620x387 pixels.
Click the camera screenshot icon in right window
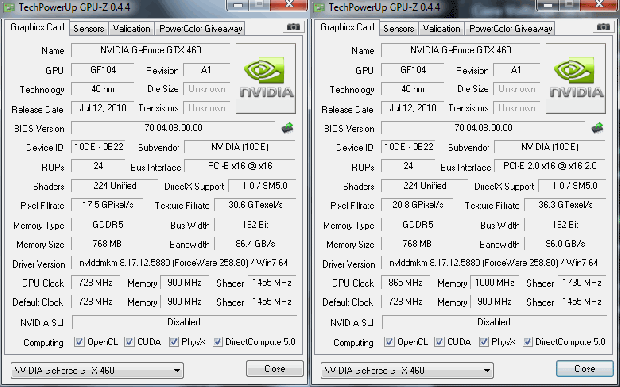[x=603, y=27]
